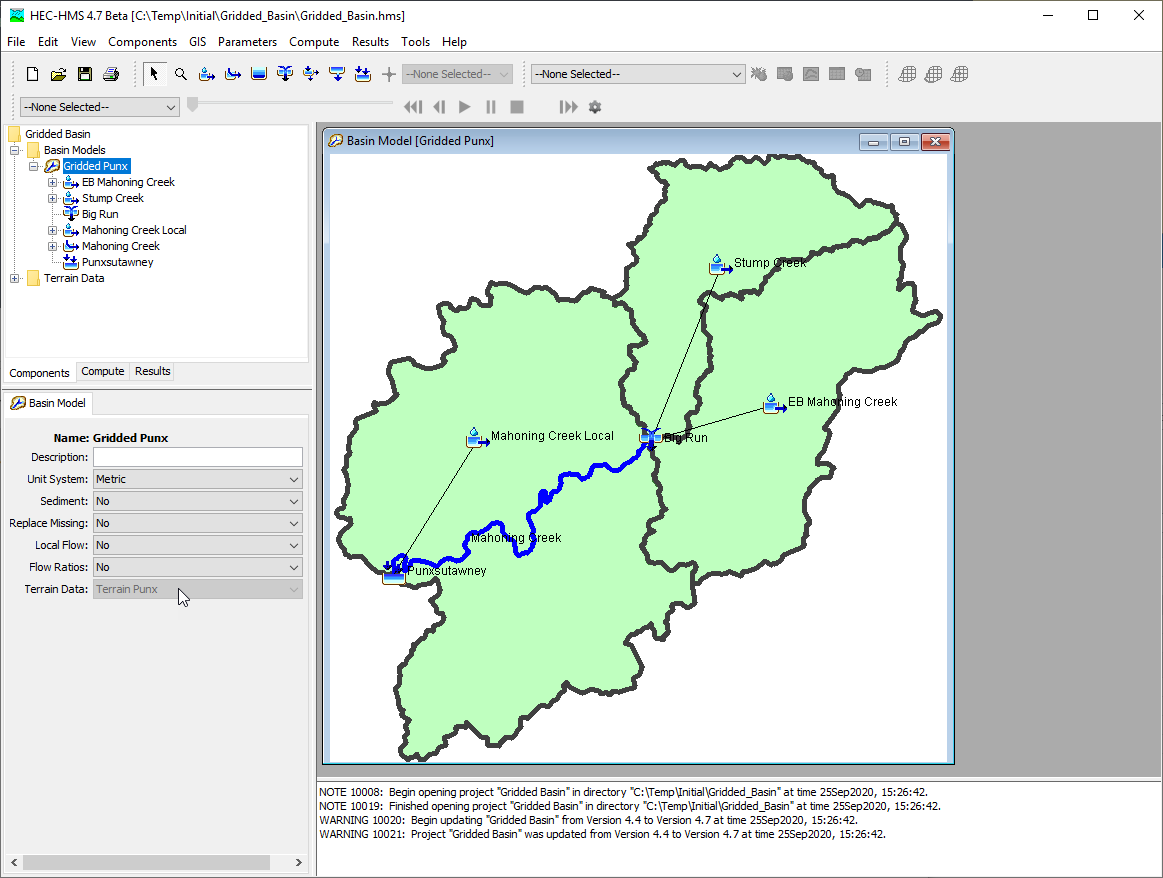Switch to the Results tab
This screenshot has width=1163, height=878.
pyautogui.click(x=153, y=372)
